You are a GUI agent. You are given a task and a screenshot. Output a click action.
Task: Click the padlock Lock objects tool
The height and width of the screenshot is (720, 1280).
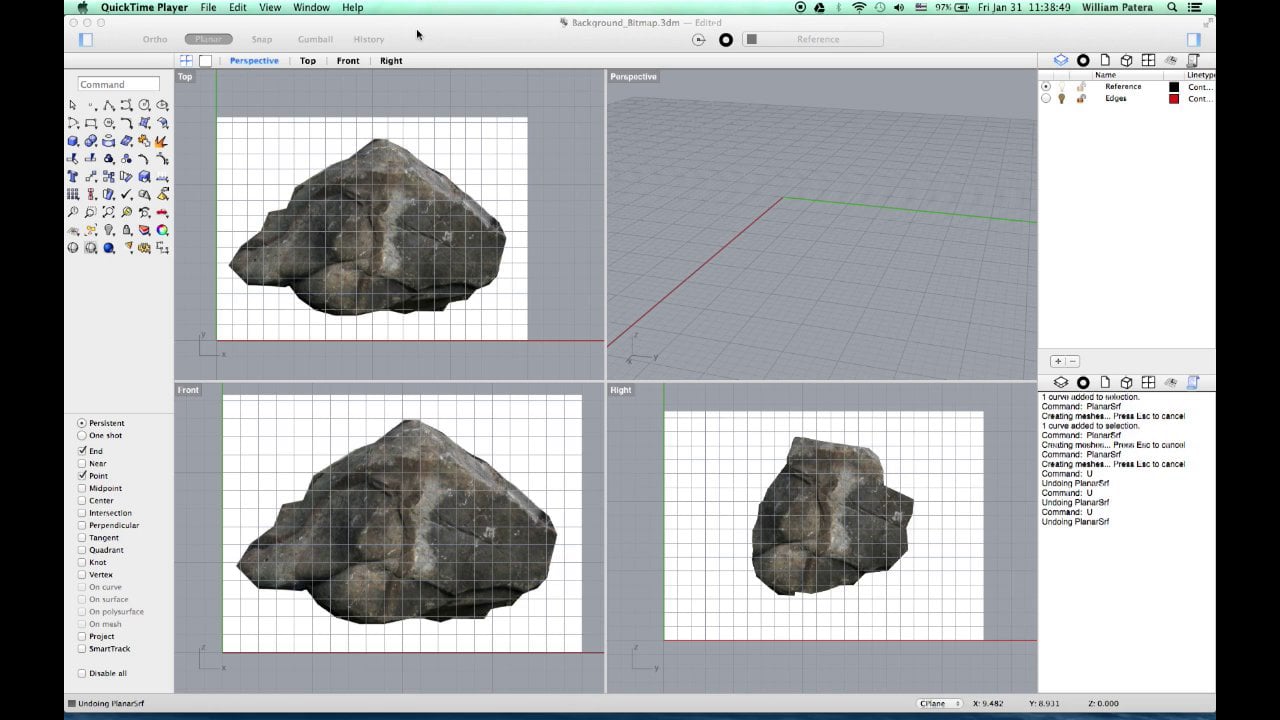point(127,230)
